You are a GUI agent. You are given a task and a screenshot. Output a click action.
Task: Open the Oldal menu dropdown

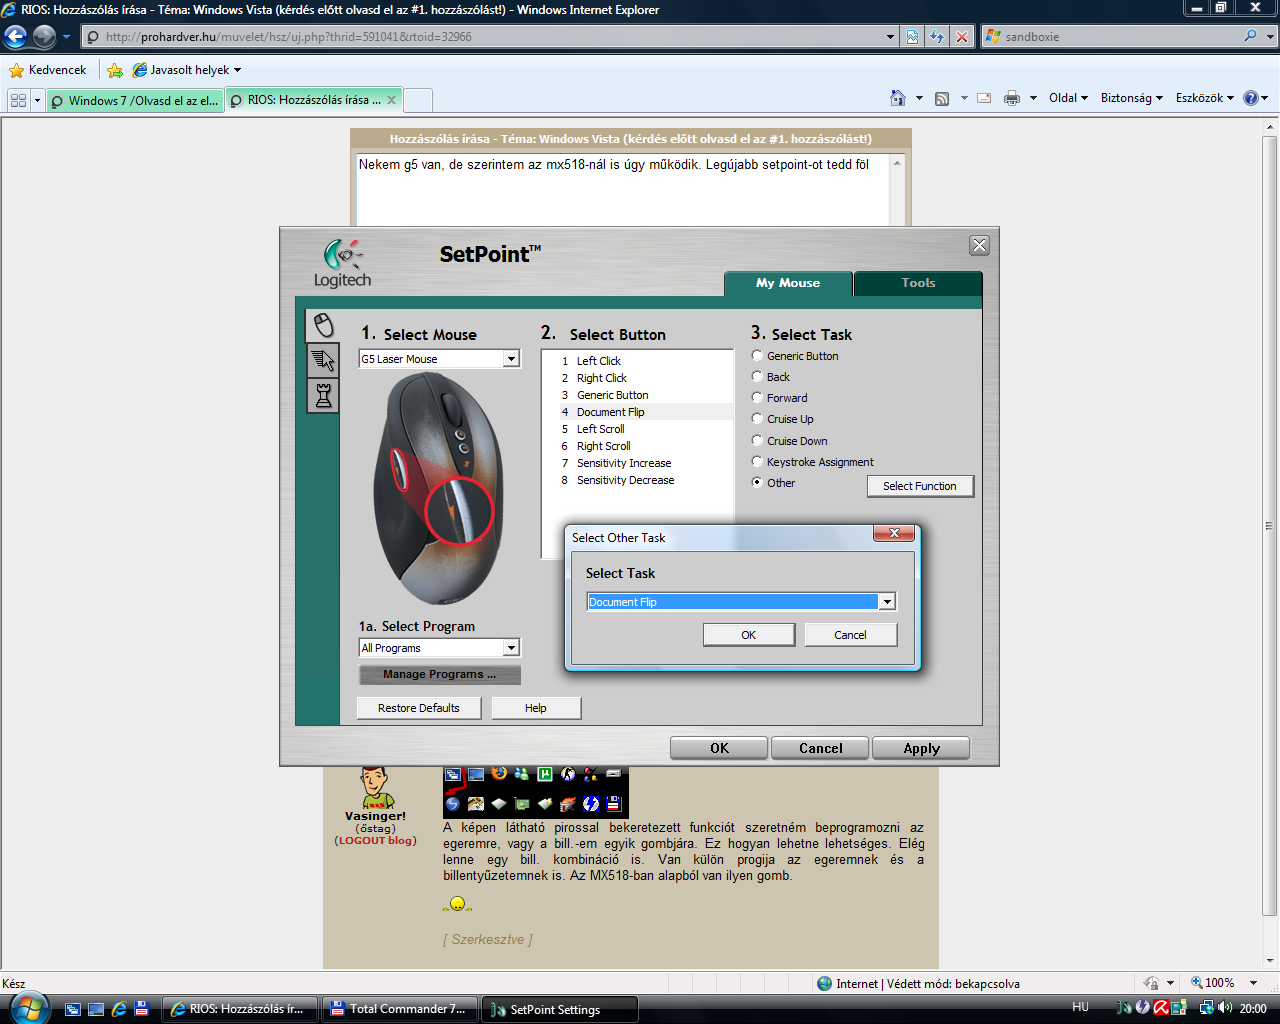1068,98
